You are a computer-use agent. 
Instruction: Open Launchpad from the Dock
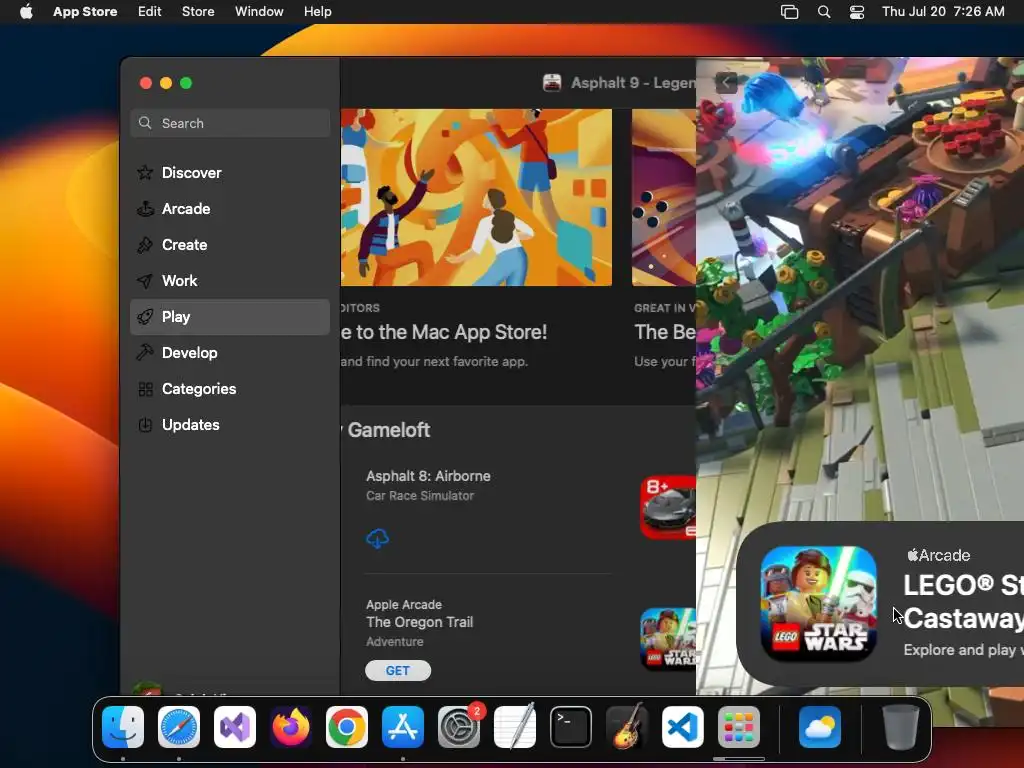[x=739, y=727]
